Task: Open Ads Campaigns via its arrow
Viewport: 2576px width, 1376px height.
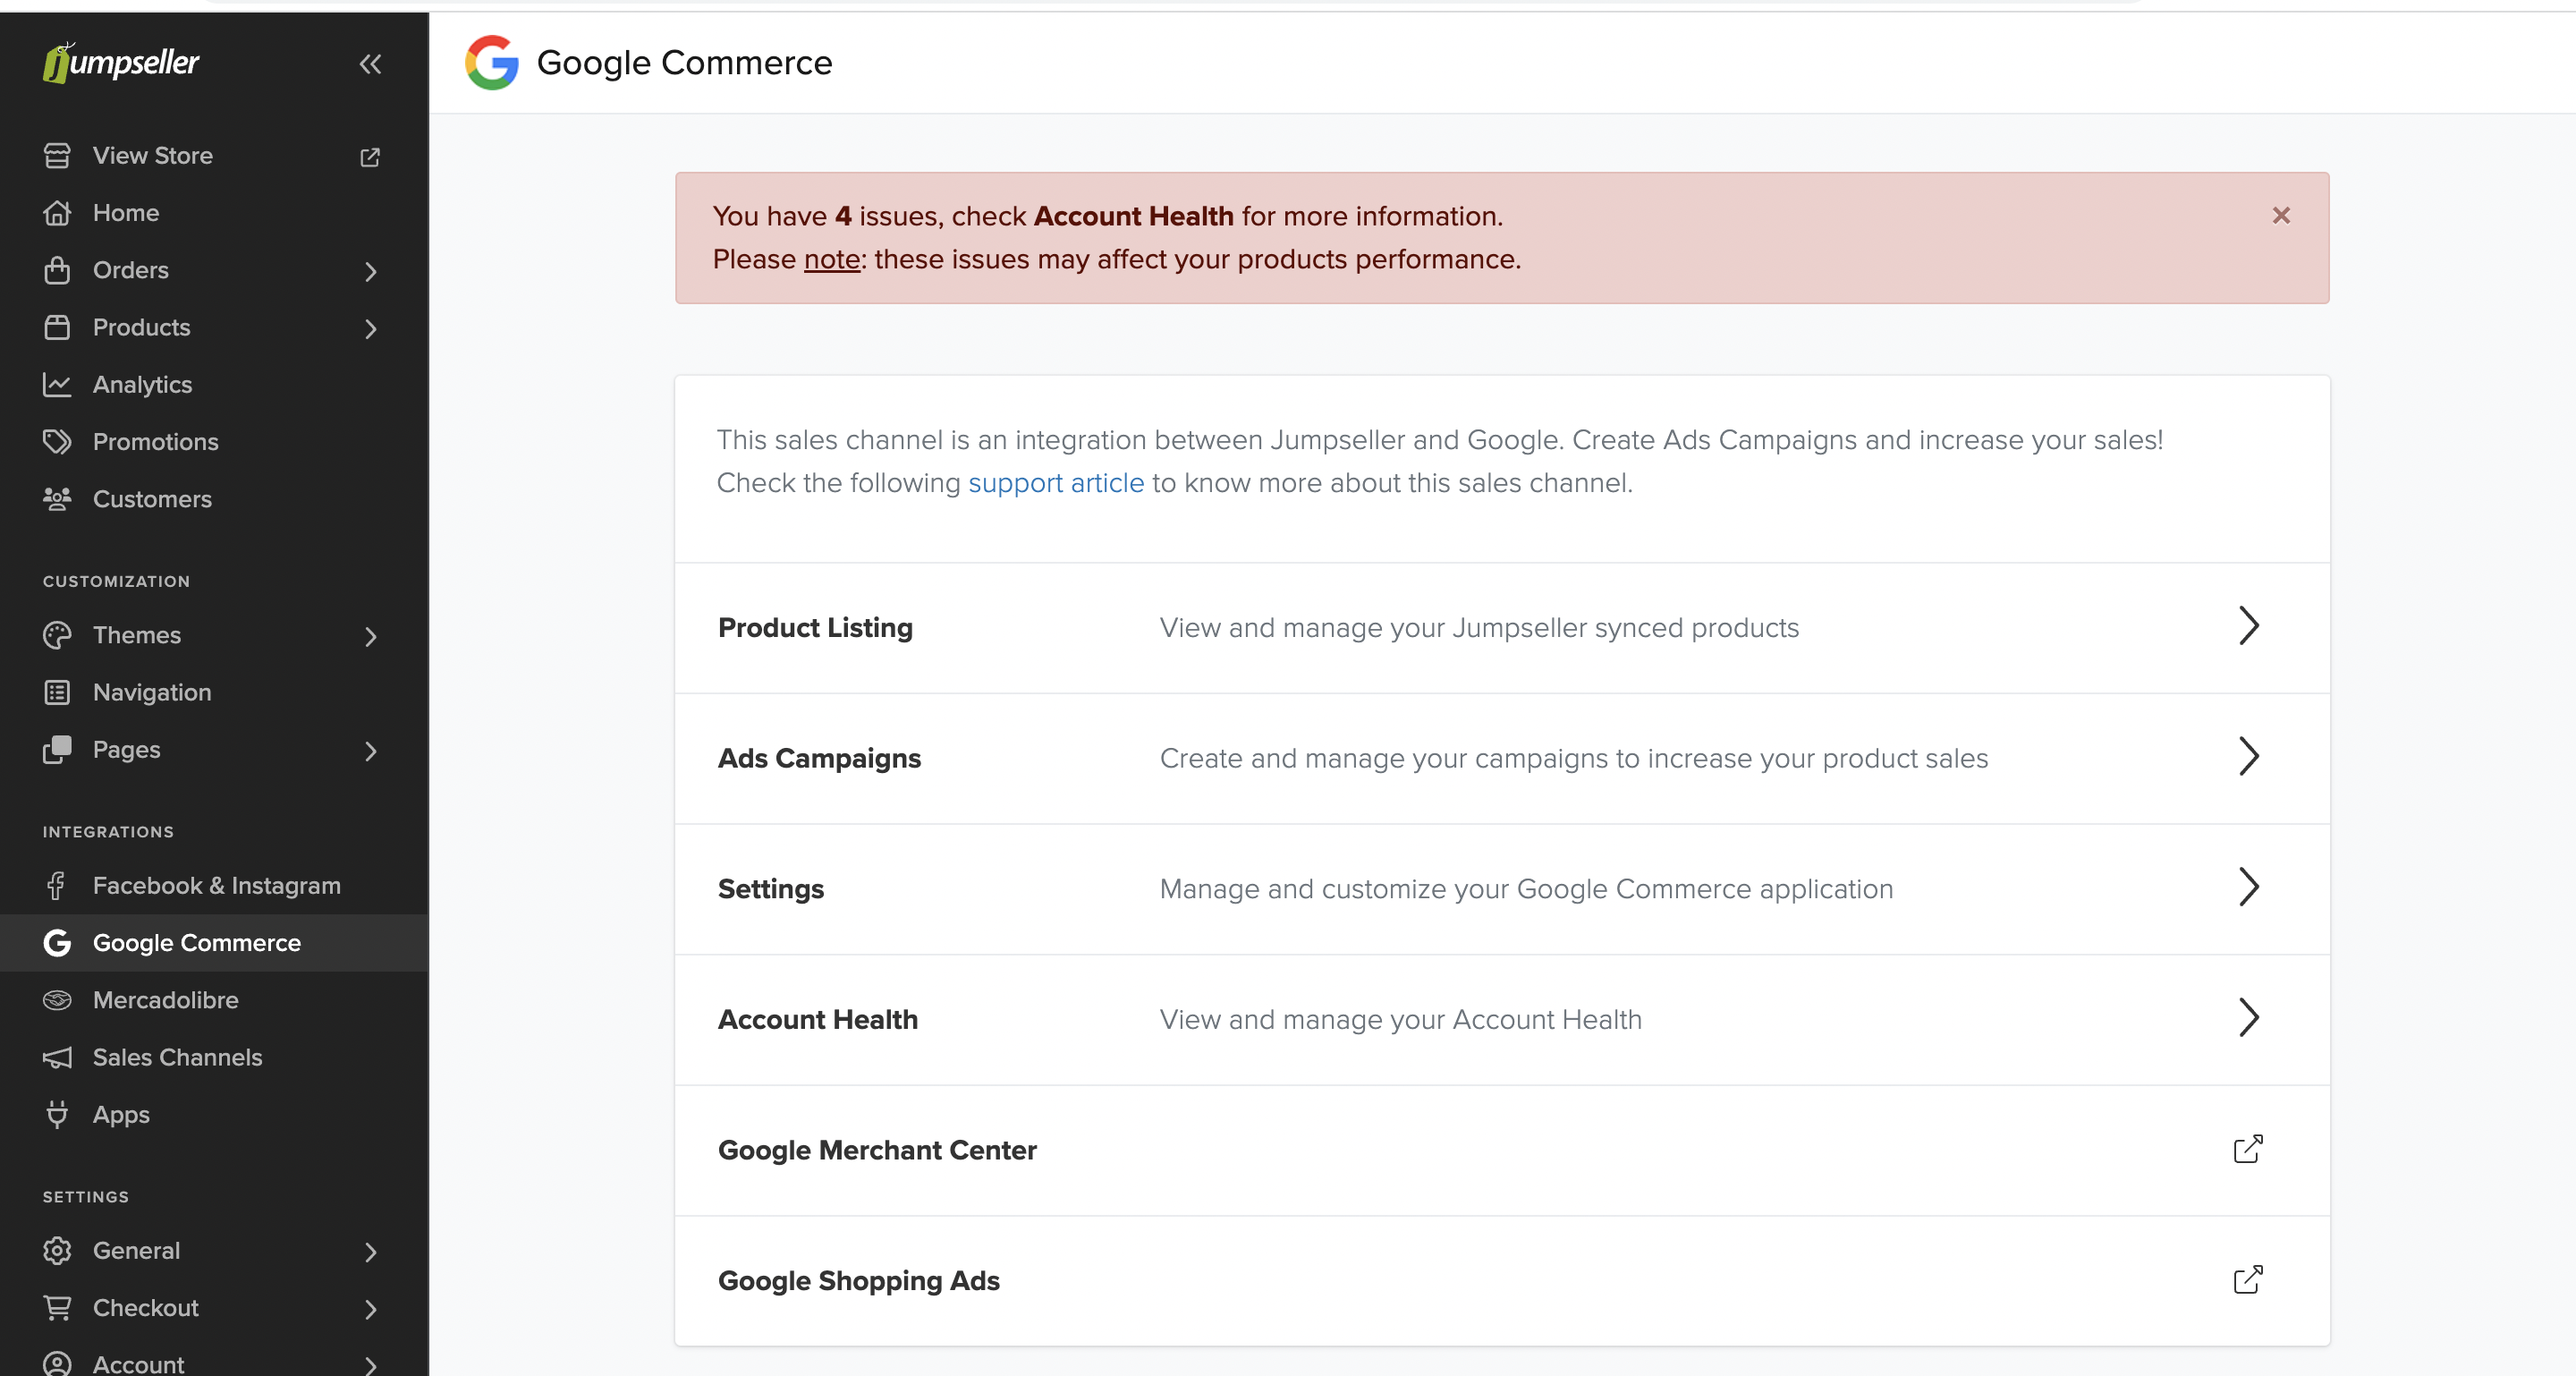Action: click(2248, 757)
